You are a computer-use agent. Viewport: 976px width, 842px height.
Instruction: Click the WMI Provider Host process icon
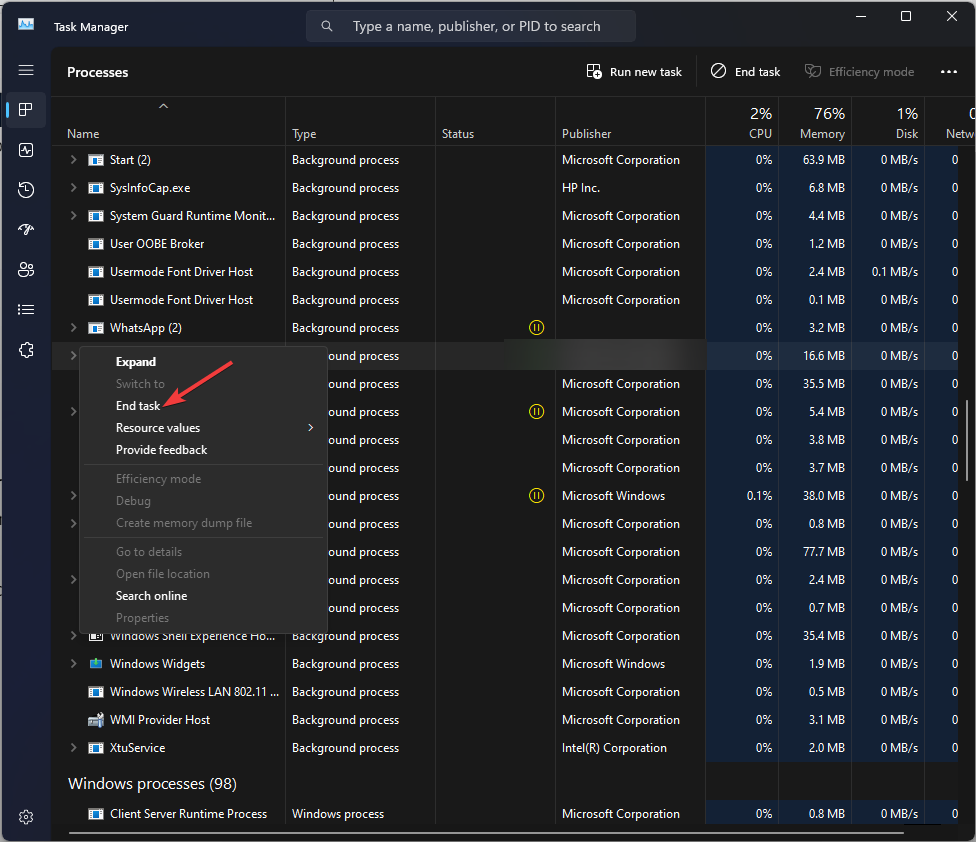pos(96,720)
